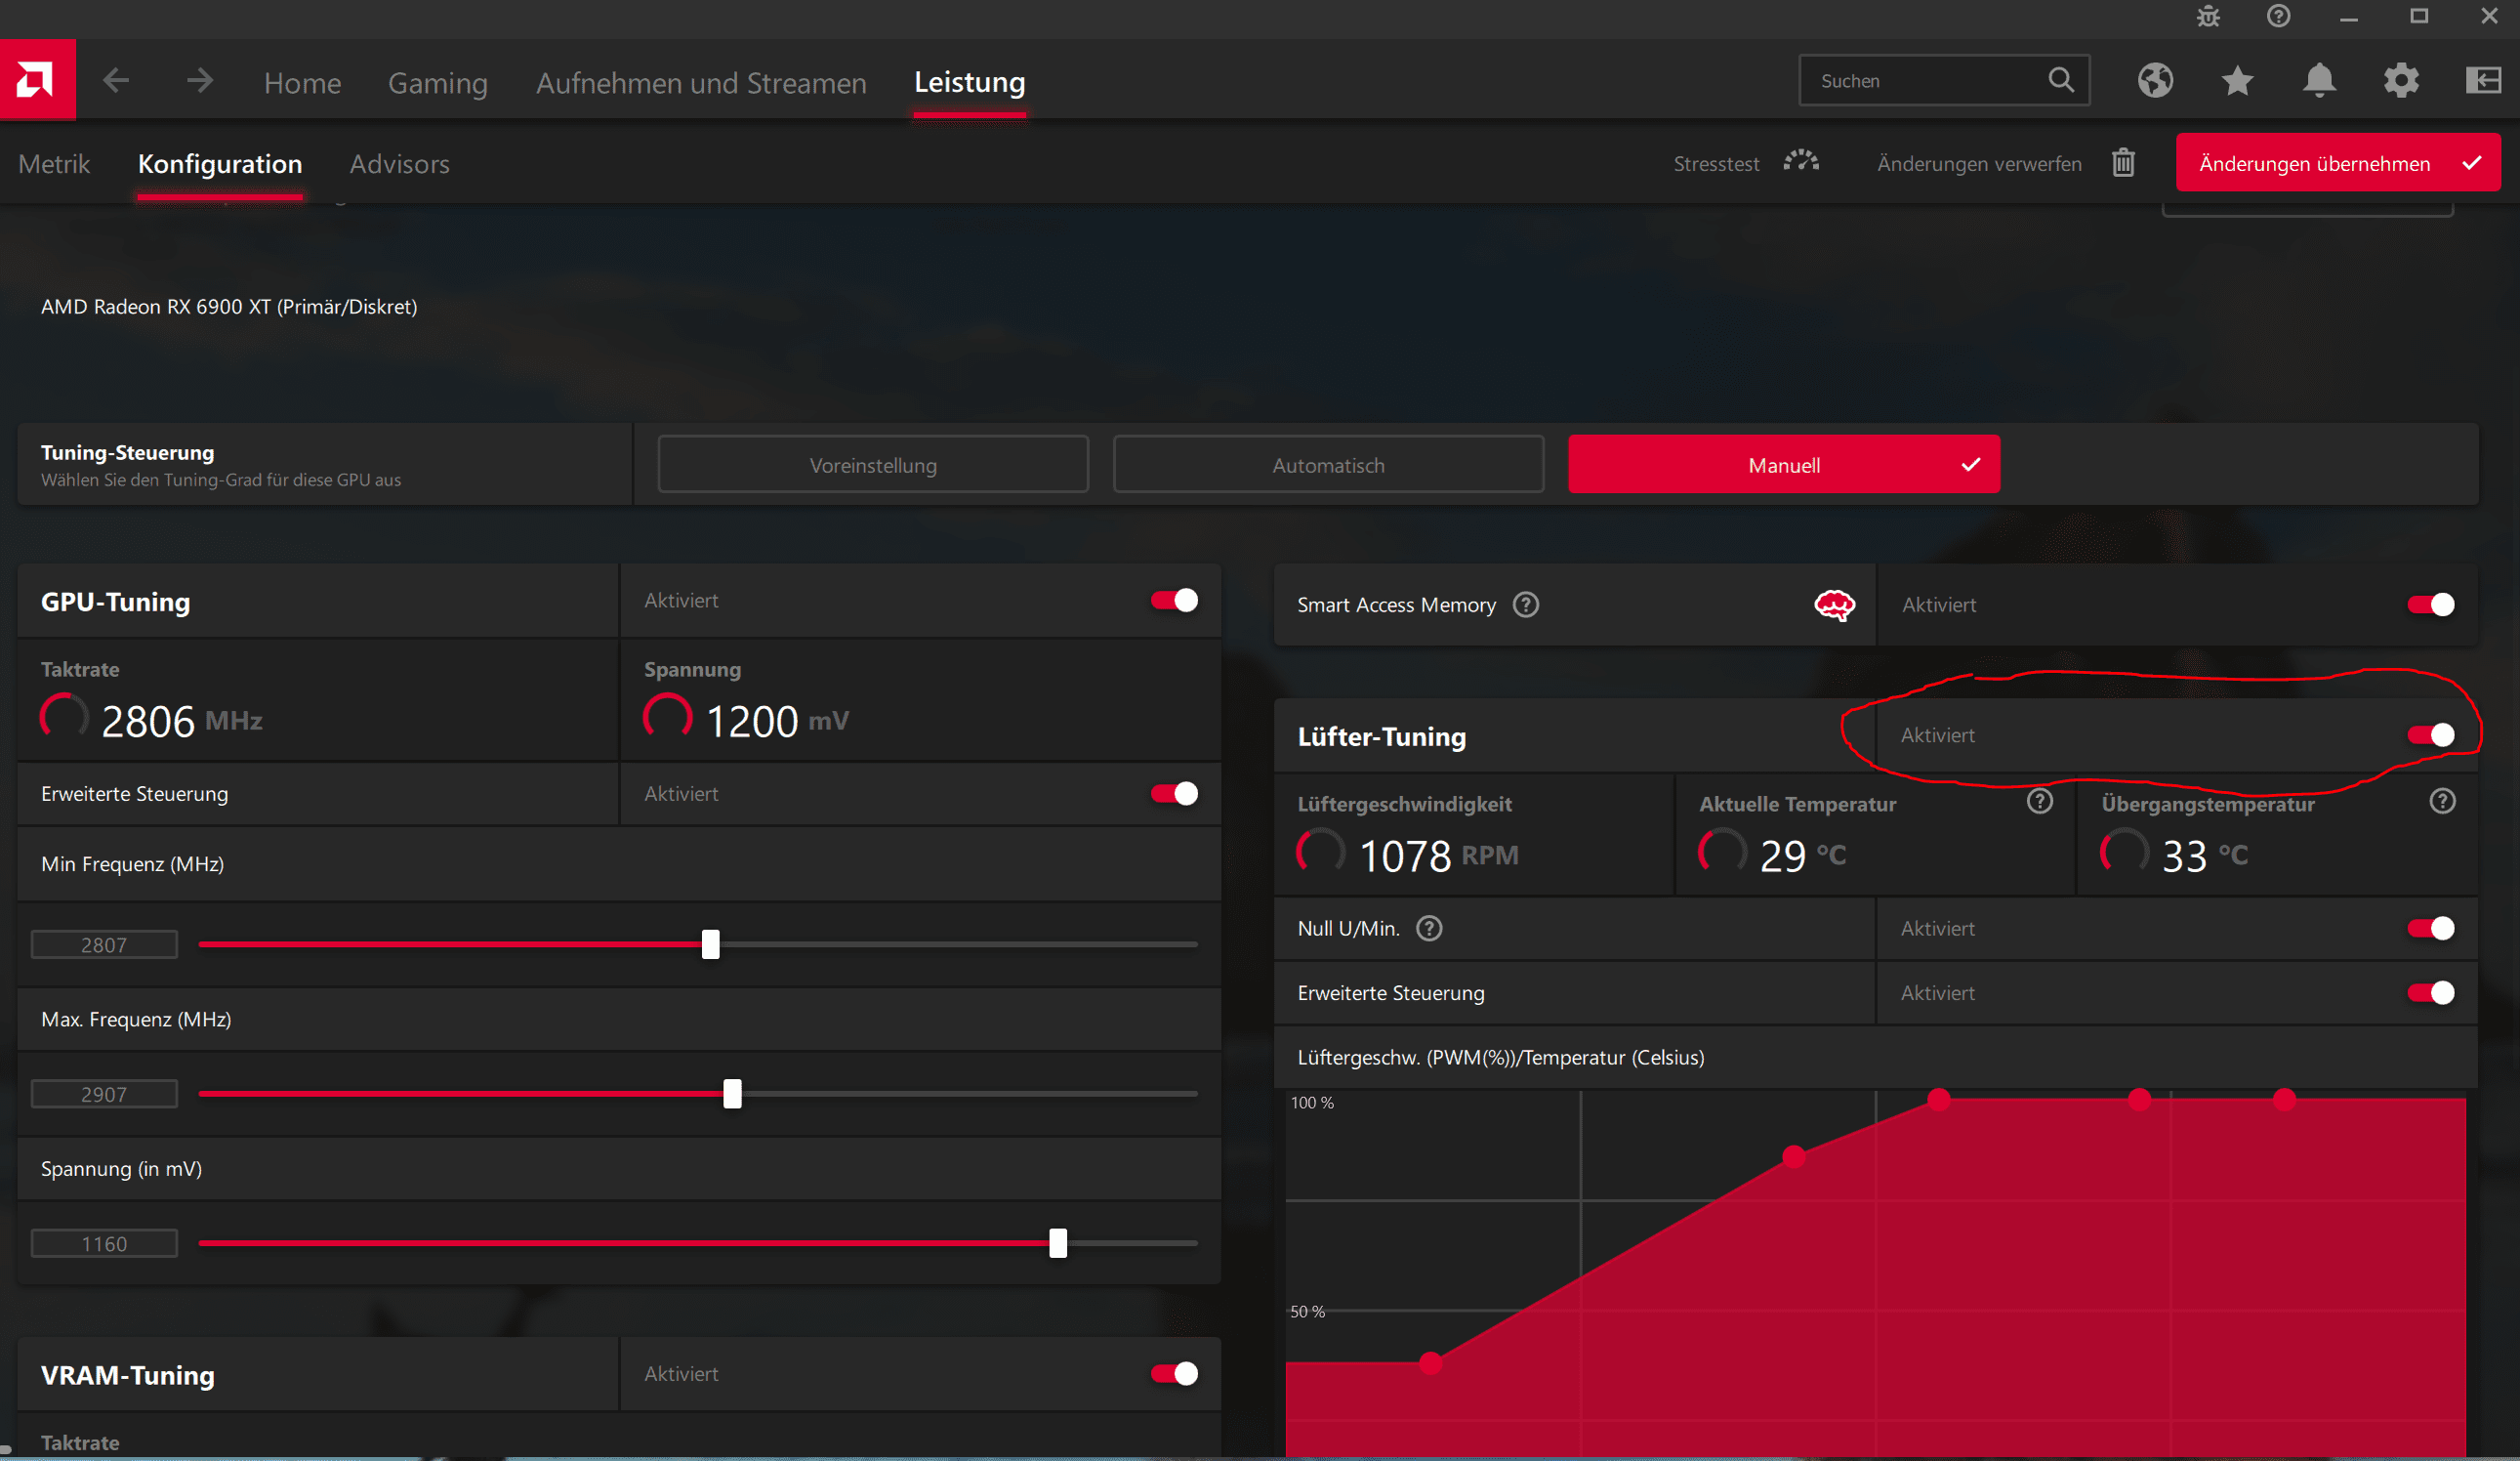Screen dimensions: 2520x1461
Task: Click the Null U/Min. help icon
Action: tap(1429, 929)
